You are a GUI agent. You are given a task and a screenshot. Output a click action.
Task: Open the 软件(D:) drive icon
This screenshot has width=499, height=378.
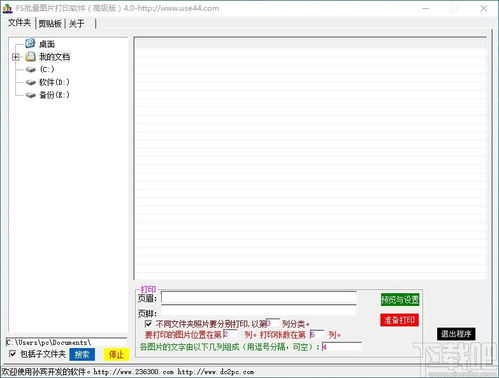point(30,82)
